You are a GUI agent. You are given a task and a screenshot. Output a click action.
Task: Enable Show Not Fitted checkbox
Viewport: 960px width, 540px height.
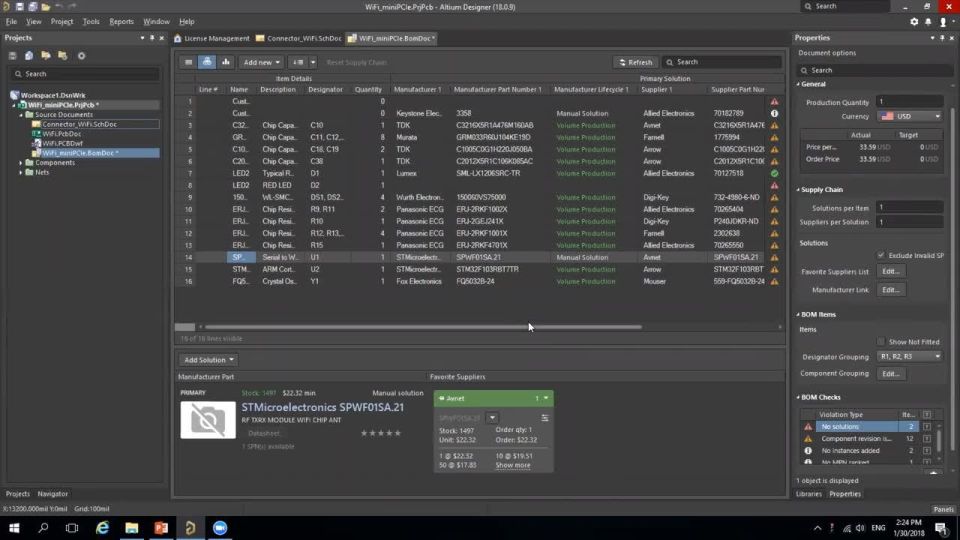pyautogui.click(x=880, y=342)
